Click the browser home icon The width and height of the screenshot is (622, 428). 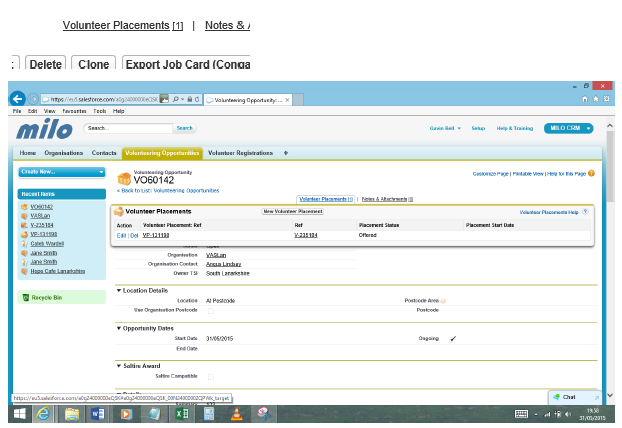585,99
